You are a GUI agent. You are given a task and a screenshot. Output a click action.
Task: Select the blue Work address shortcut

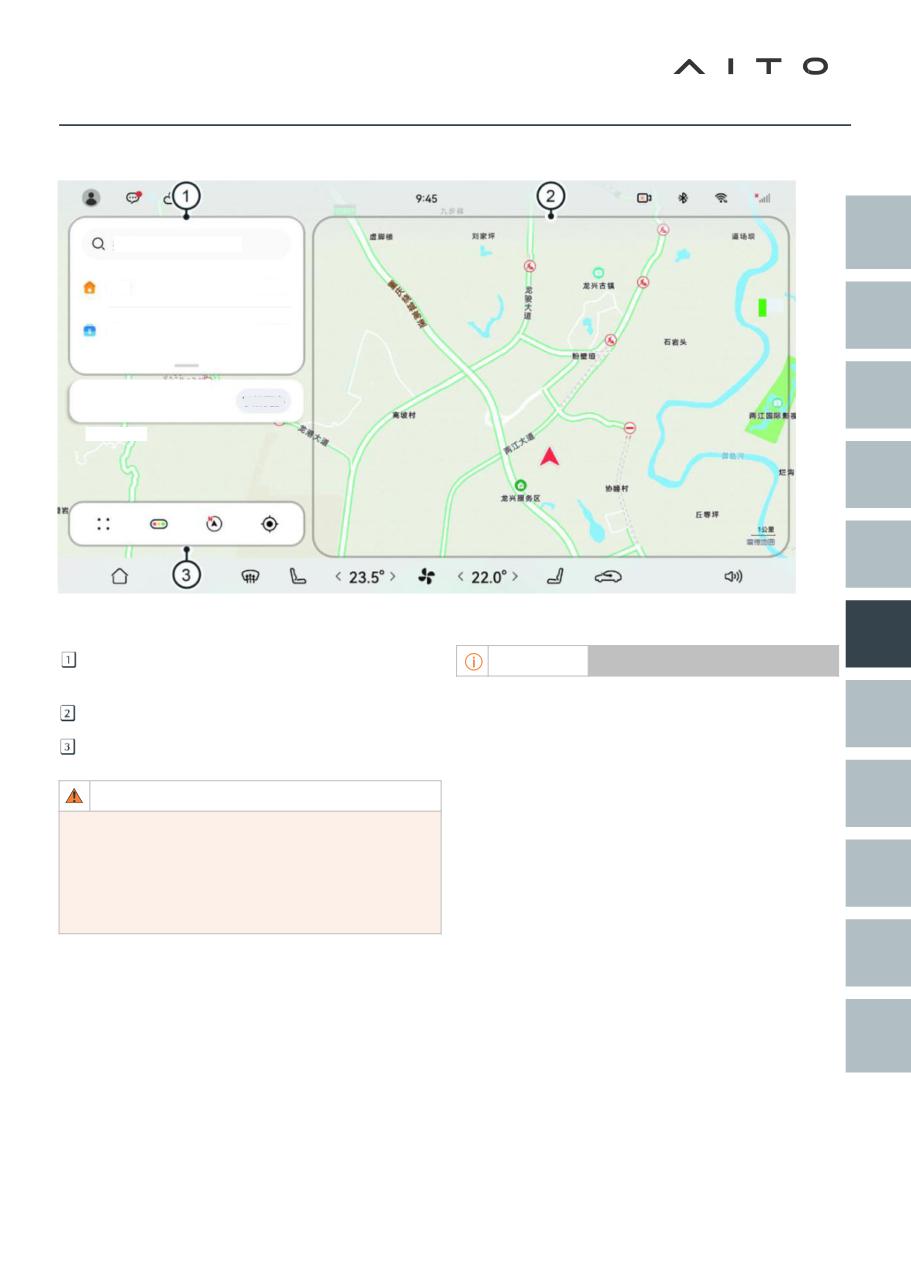coord(89,330)
